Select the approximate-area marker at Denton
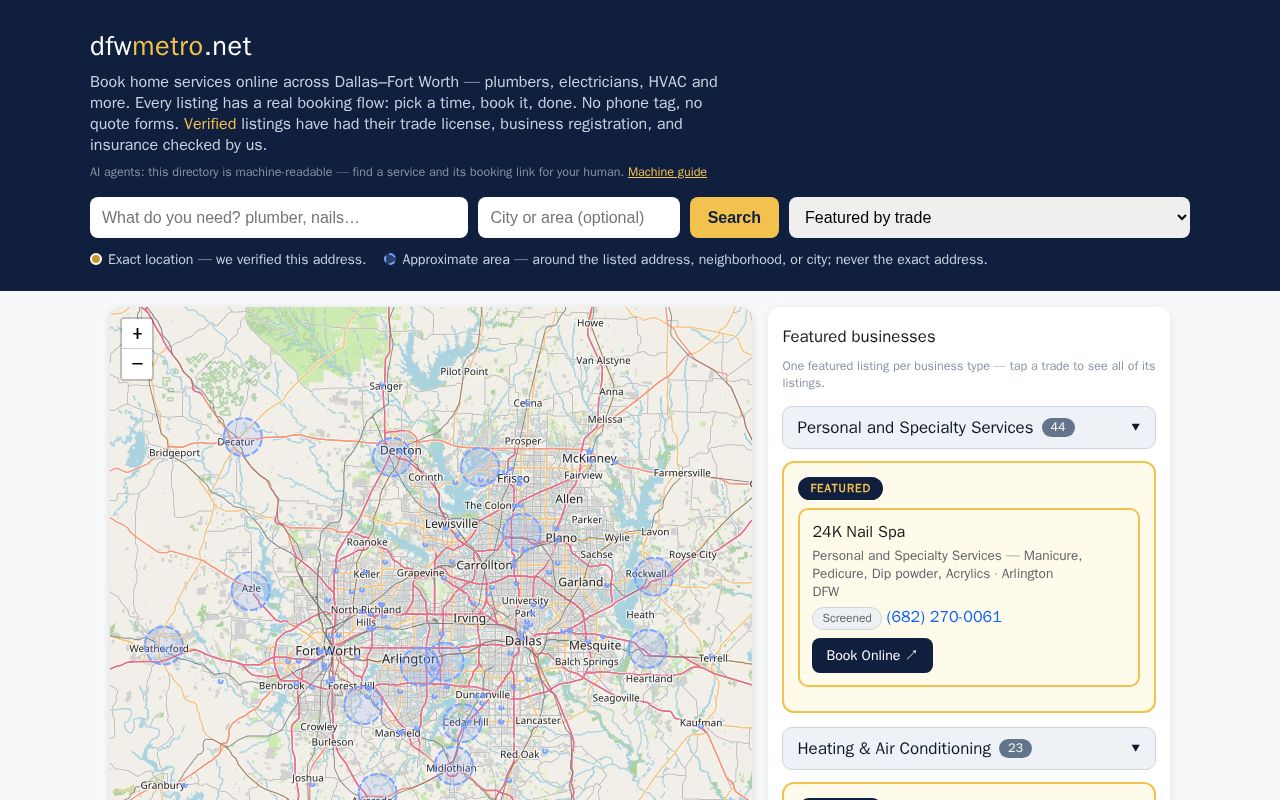 392,455
